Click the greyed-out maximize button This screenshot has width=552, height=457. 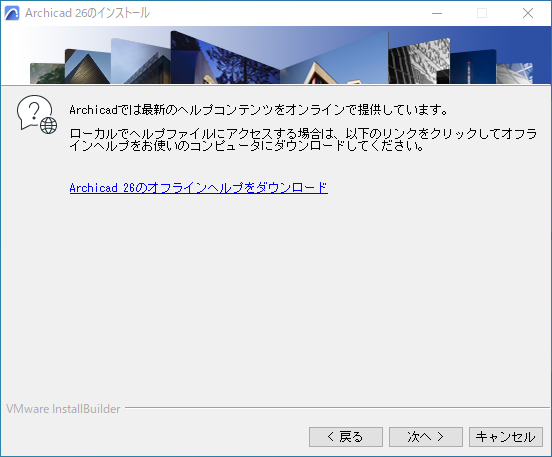coord(482,13)
